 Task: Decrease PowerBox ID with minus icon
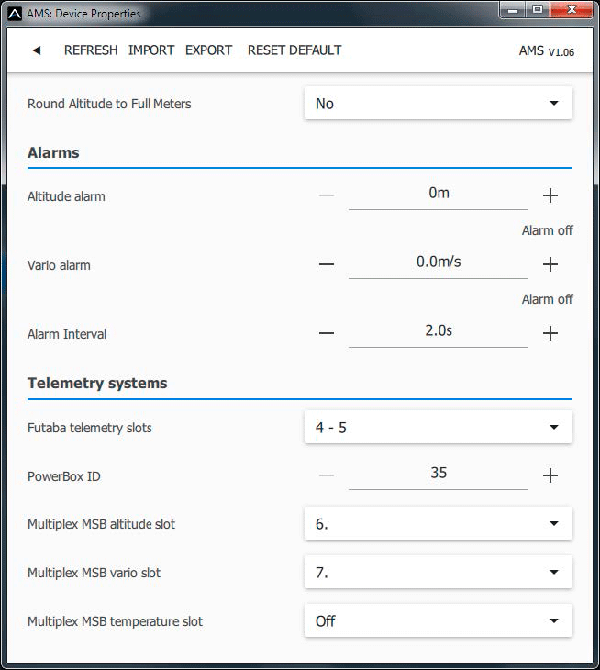[326, 476]
